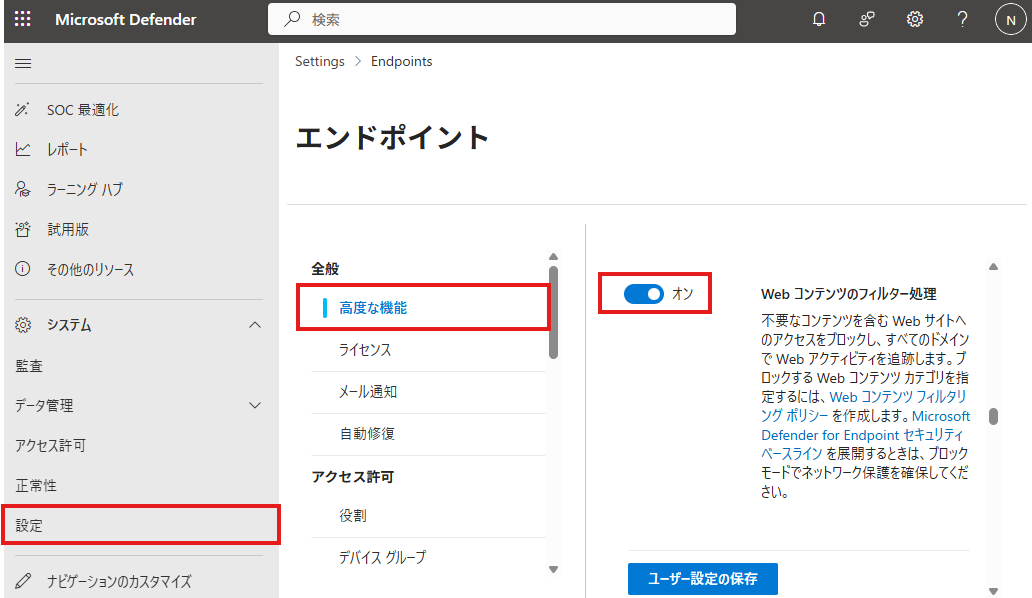
Task: Click scroll down arrow of features pane
Action: (x=993, y=591)
